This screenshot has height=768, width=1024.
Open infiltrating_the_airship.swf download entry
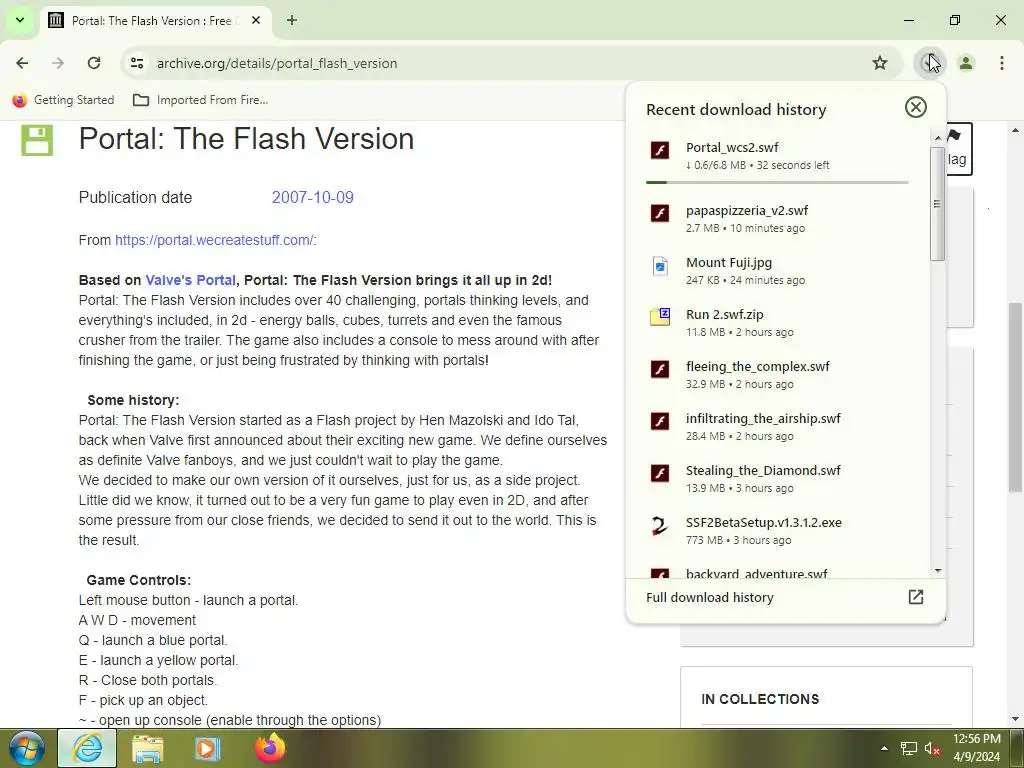(777, 426)
